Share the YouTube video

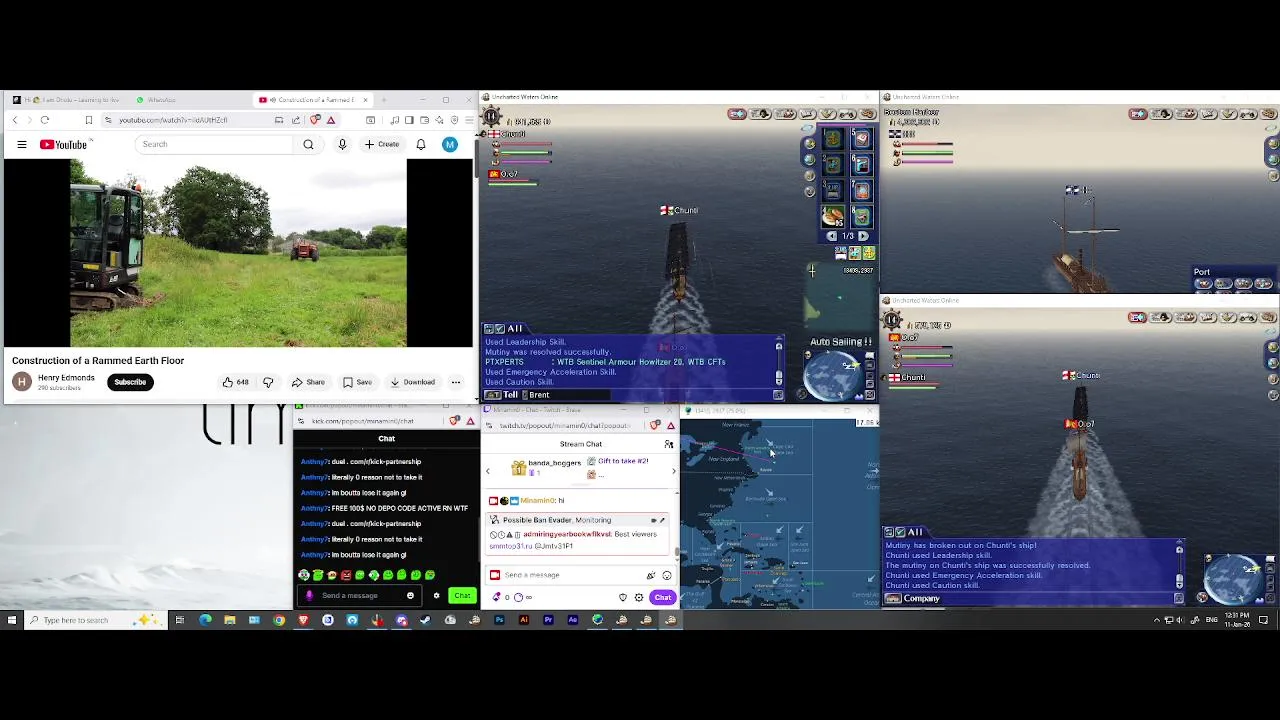click(x=308, y=382)
